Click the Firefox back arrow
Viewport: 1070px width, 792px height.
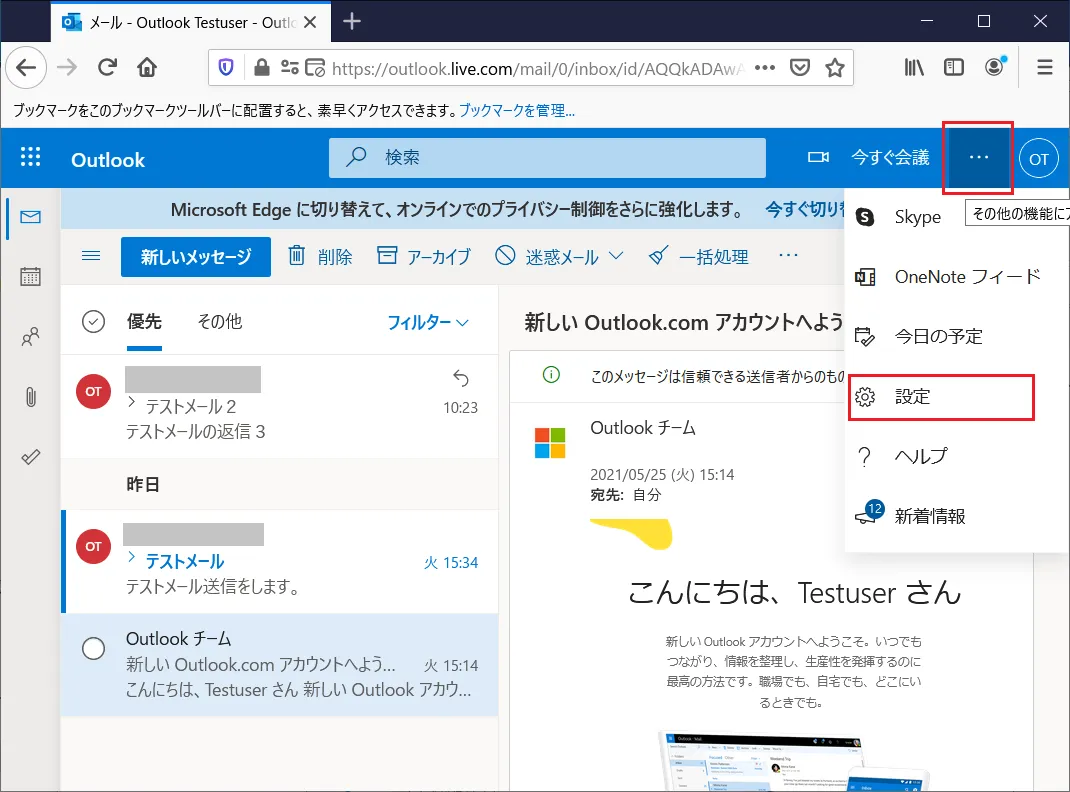pyautogui.click(x=26, y=68)
